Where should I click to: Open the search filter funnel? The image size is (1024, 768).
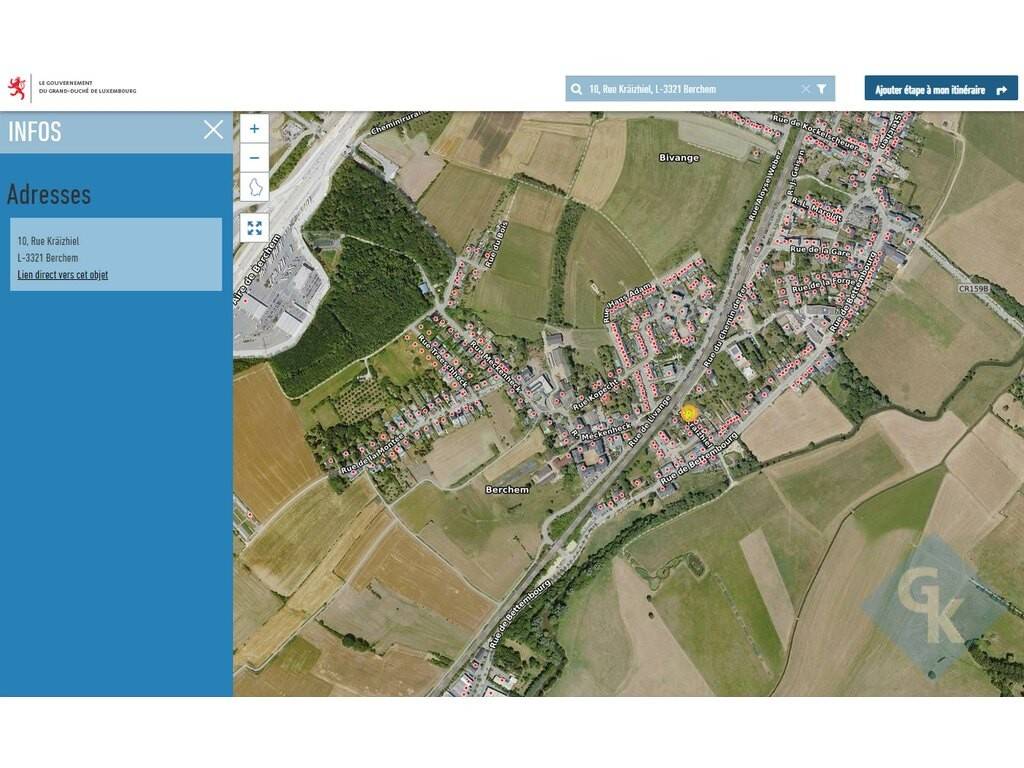pyautogui.click(x=822, y=89)
